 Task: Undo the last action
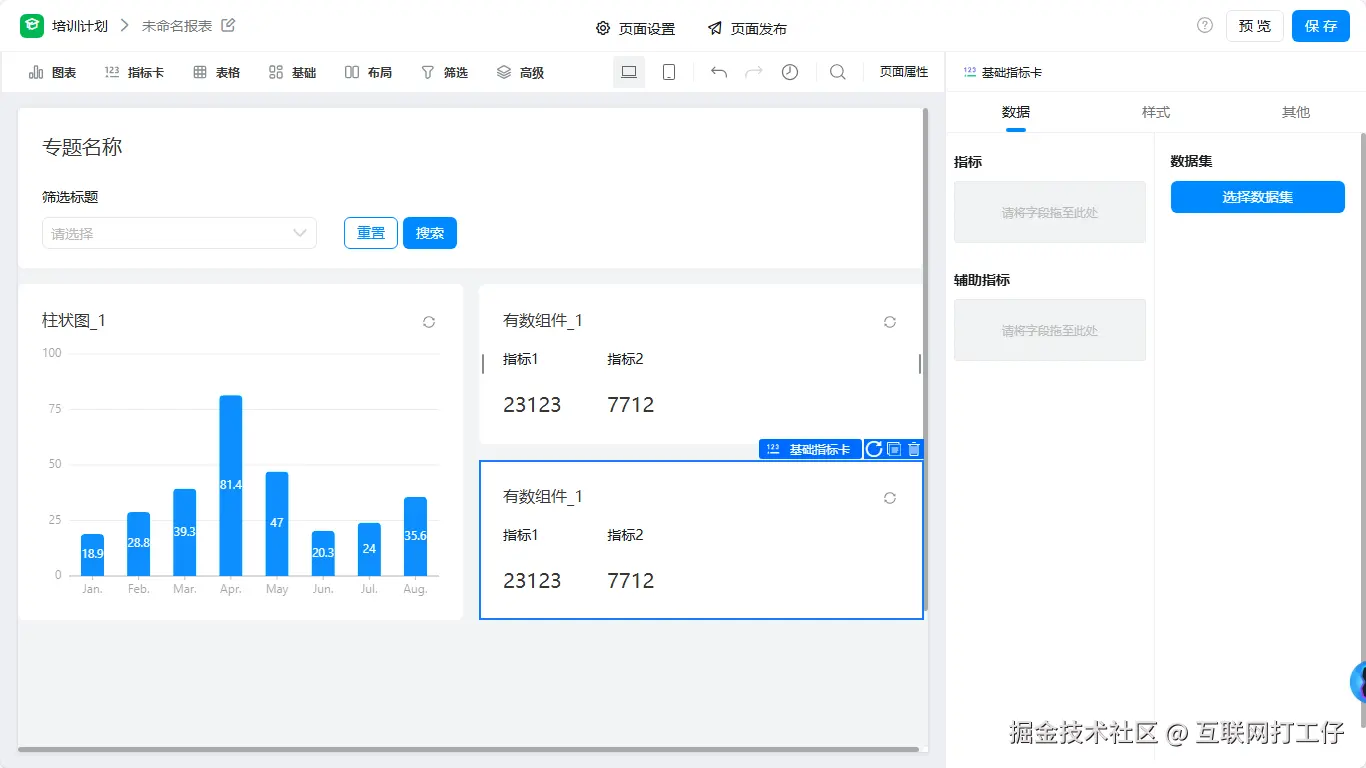[x=718, y=72]
